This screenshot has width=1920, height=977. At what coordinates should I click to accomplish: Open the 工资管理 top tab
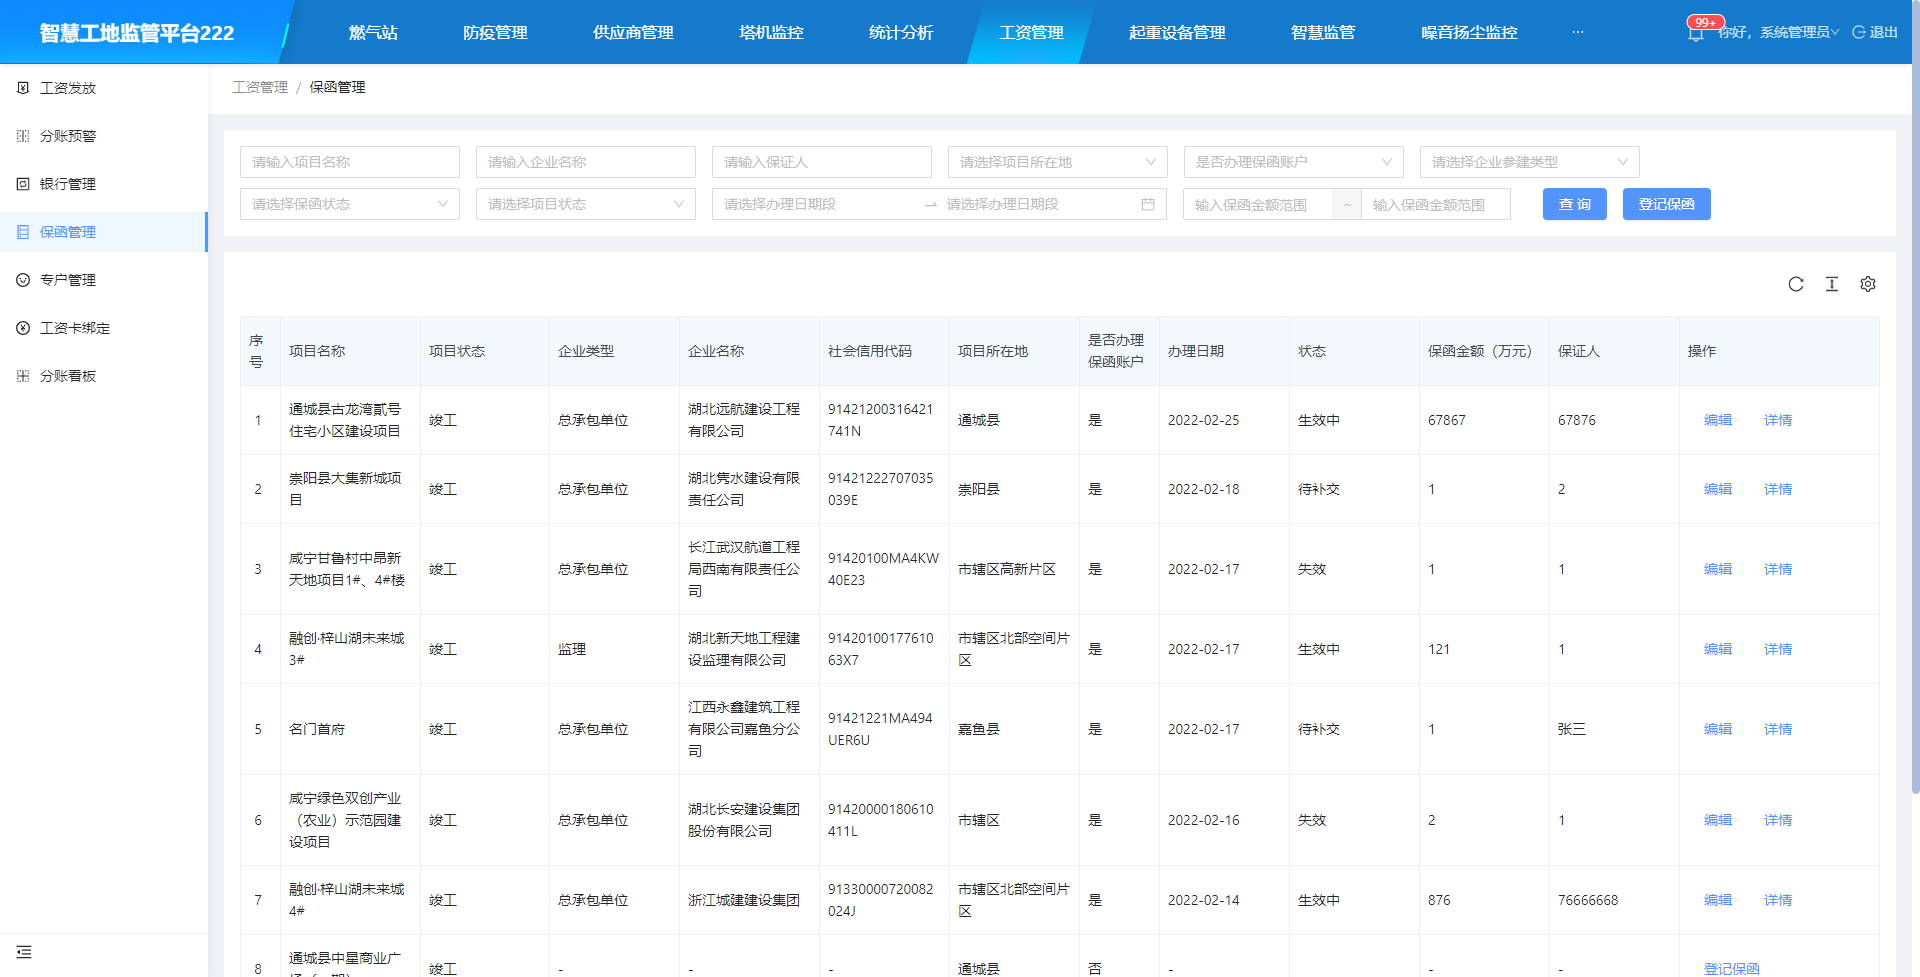click(x=1031, y=32)
